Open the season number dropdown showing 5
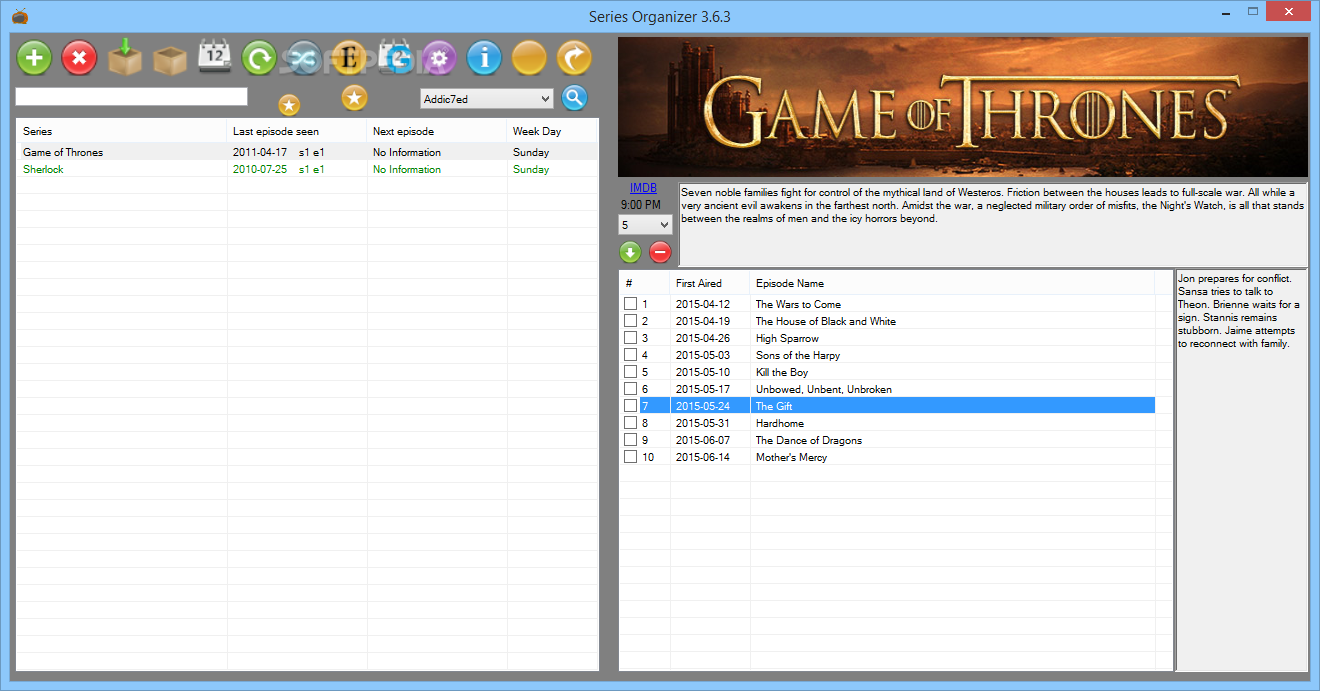The width and height of the screenshot is (1320, 691). tap(645, 225)
